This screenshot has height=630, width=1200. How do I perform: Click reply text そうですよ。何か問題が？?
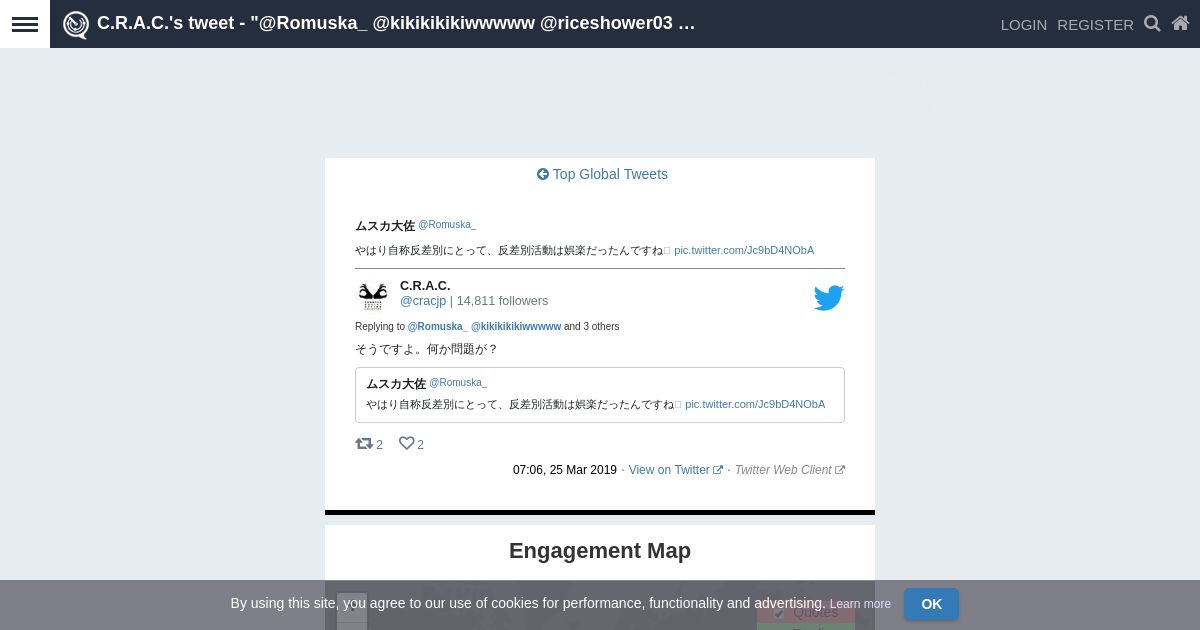(426, 349)
